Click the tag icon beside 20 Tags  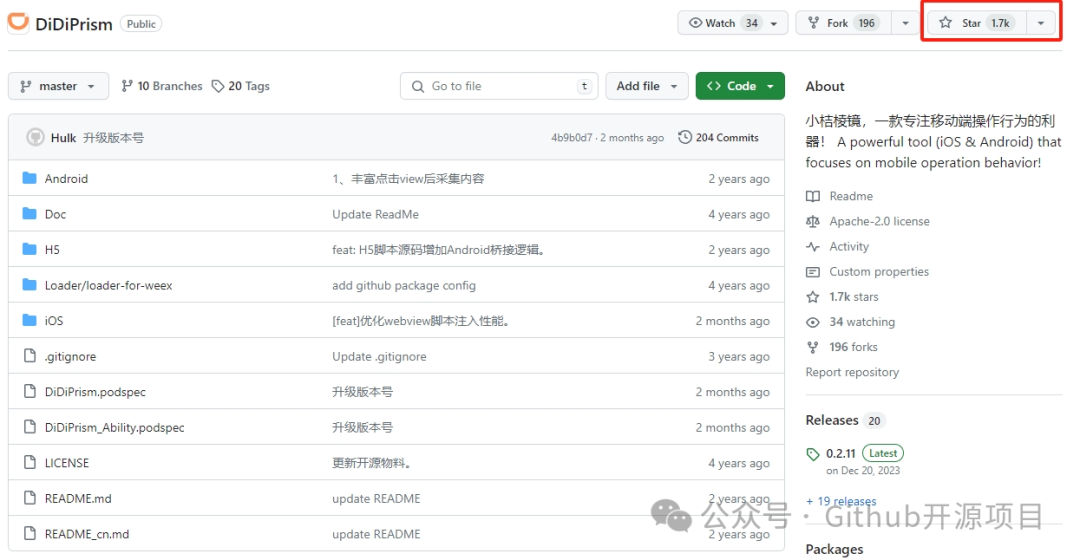point(218,86)
